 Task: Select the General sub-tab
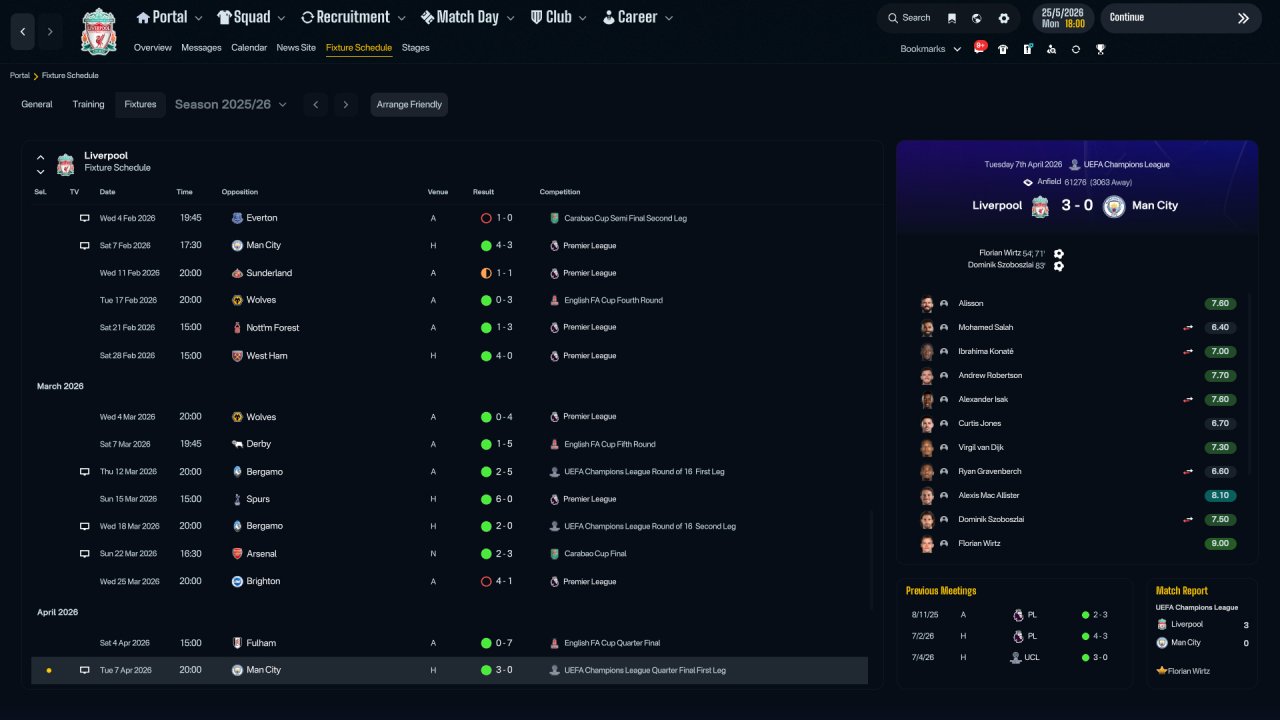(37, 105)
